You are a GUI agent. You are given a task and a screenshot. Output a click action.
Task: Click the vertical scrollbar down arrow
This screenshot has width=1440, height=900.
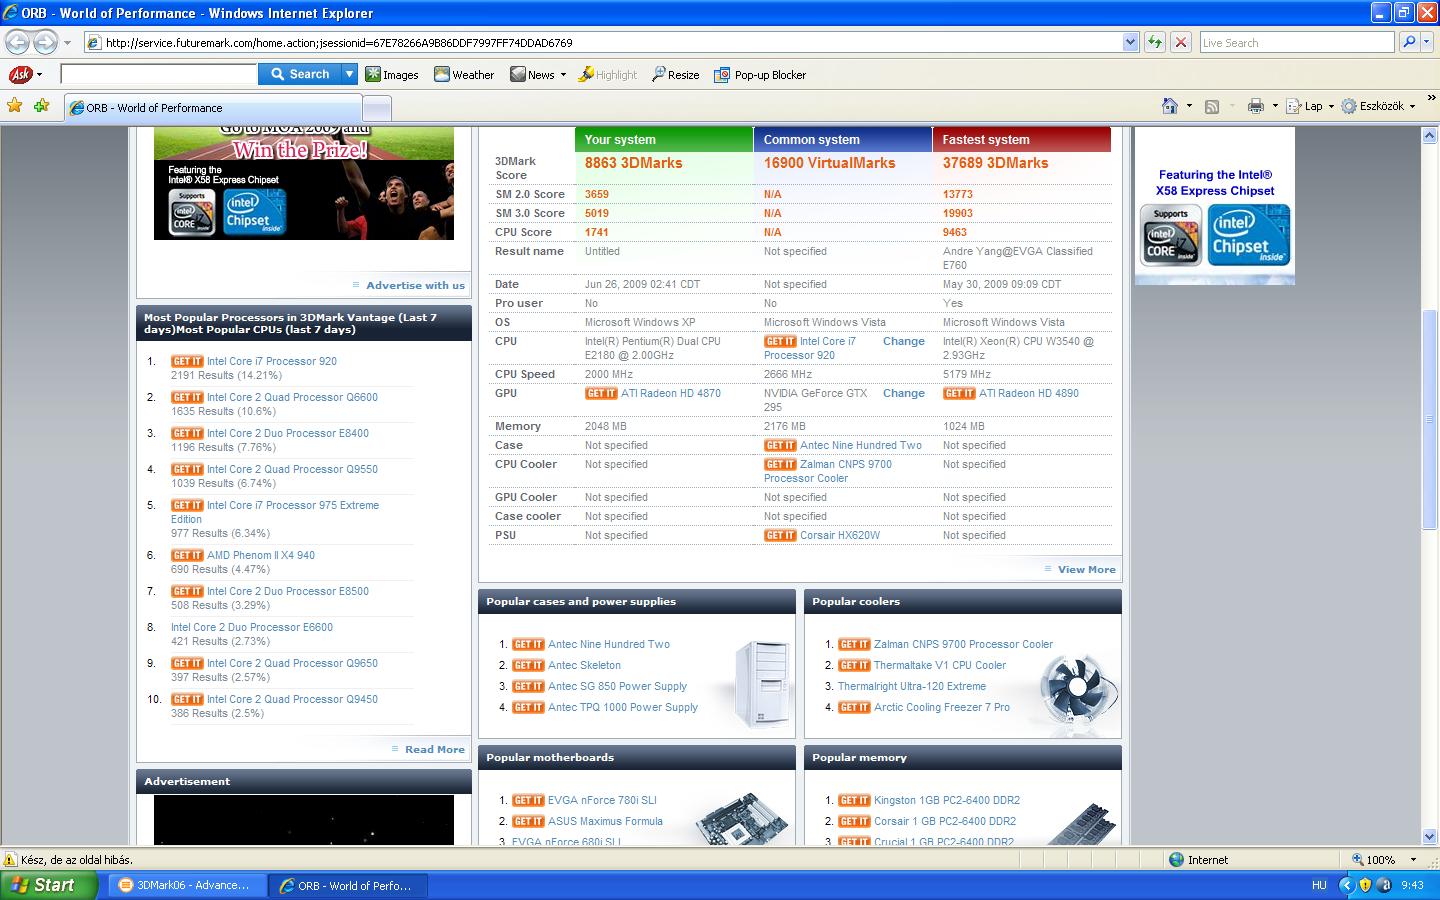click(x=1430, y=836)
